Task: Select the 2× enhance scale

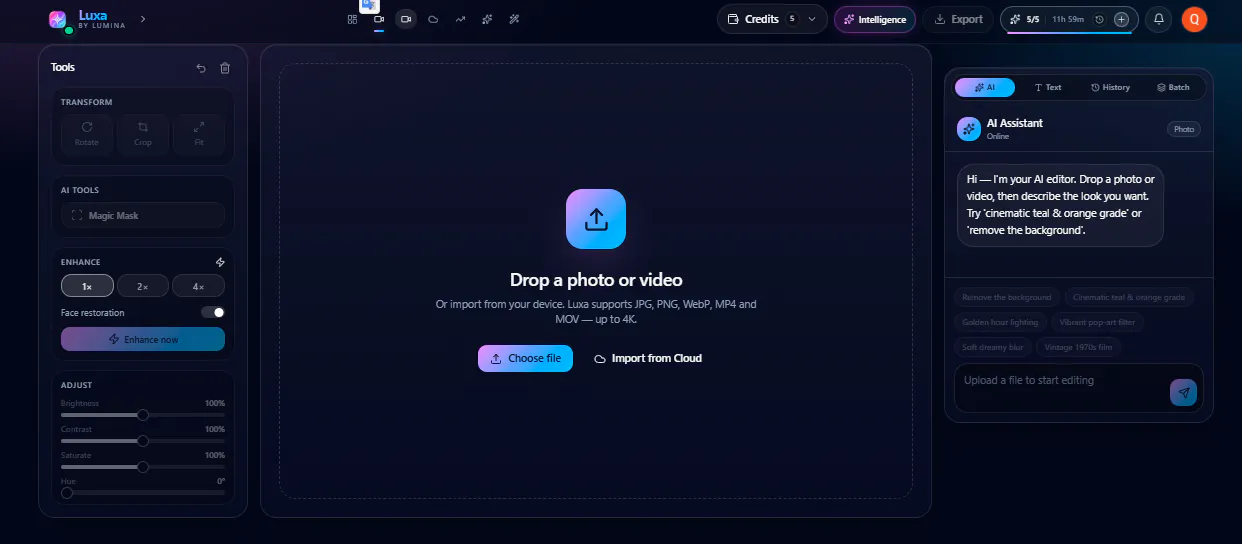Action: point(143,286)
